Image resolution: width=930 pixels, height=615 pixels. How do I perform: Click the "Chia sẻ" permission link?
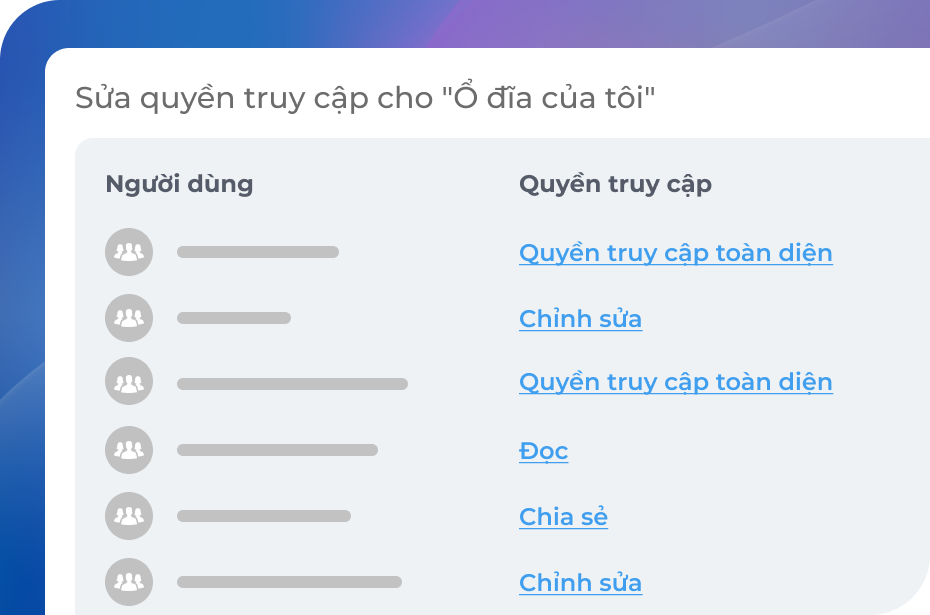pos(563,517)
